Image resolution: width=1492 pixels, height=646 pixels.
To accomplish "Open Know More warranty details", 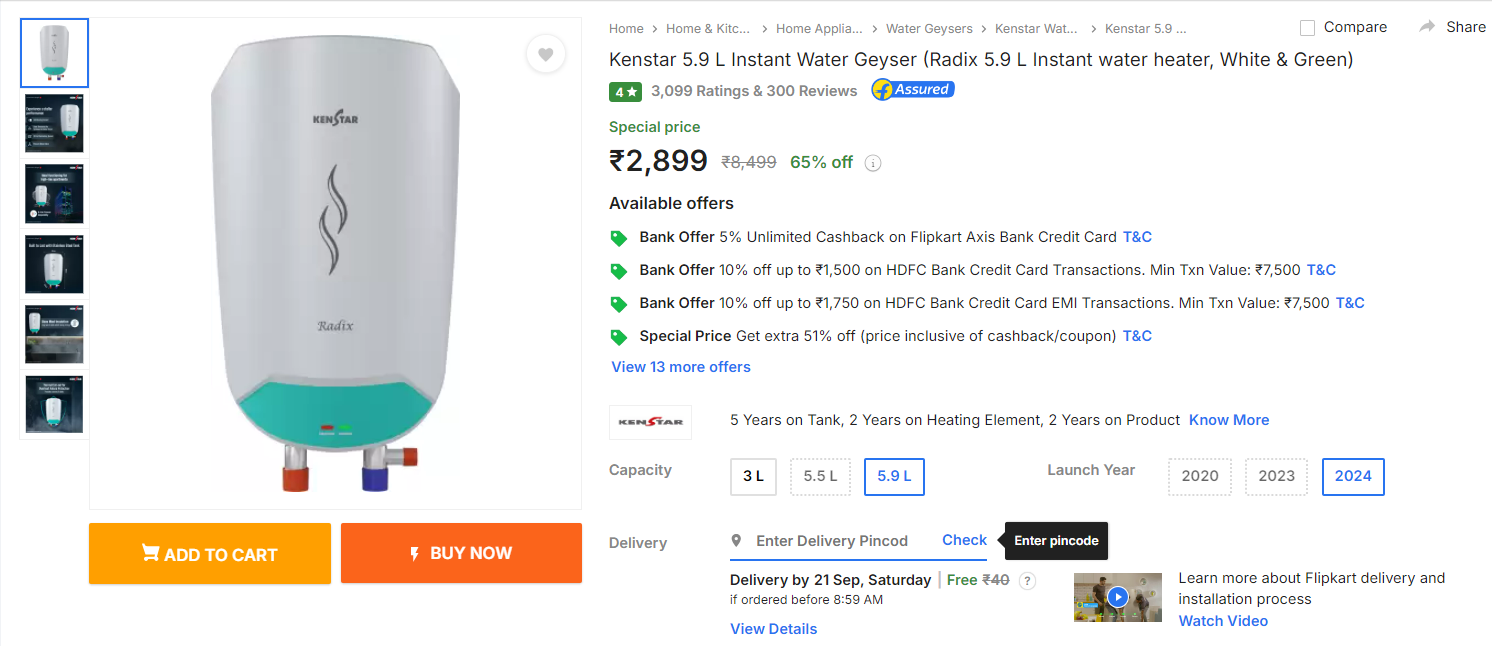I will click(x=1229, y=420).
